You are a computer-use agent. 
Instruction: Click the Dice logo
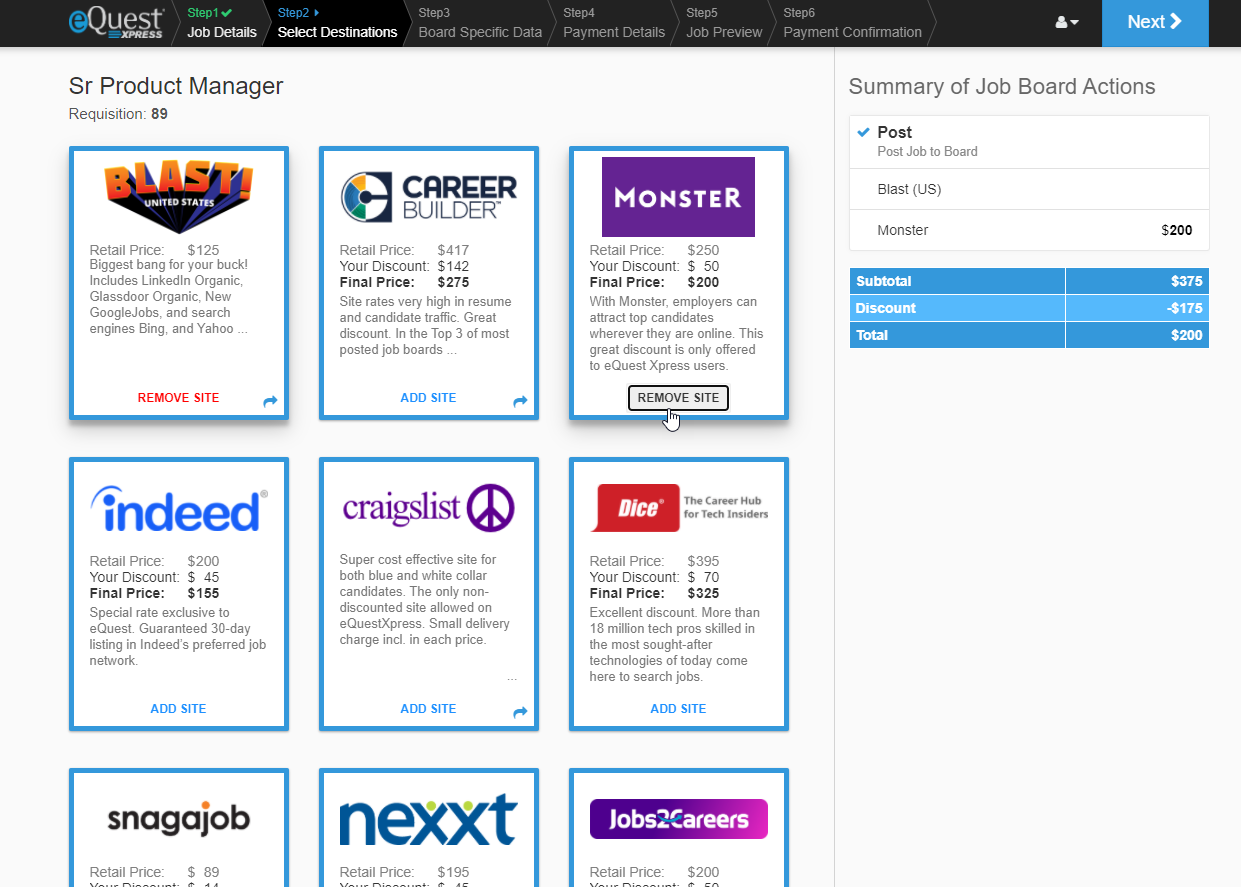tap(679, 508)
